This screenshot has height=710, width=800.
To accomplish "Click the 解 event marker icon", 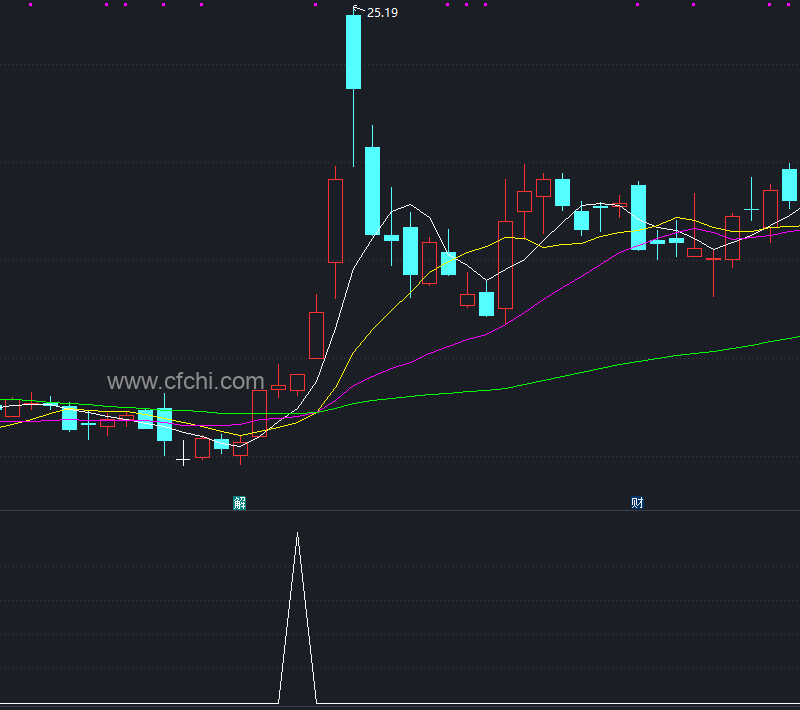I will point(239,503).
